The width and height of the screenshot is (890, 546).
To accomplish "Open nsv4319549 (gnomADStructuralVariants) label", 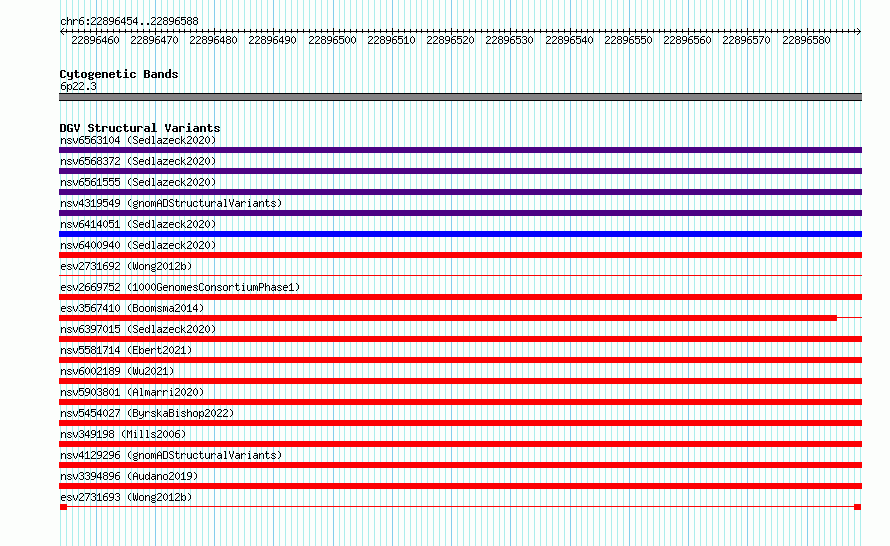I will 171,203.
